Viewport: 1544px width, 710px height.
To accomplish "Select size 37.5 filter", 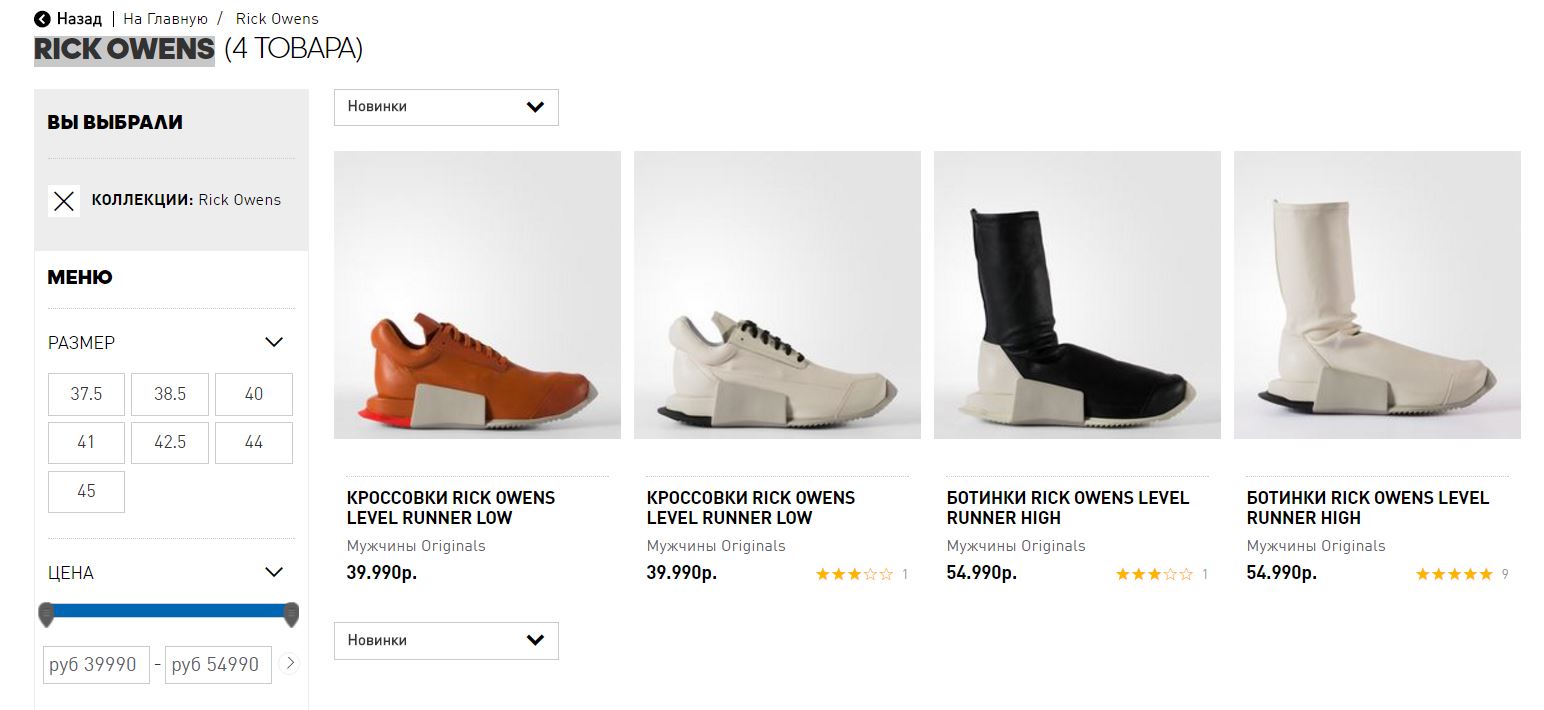I will 86,394.
